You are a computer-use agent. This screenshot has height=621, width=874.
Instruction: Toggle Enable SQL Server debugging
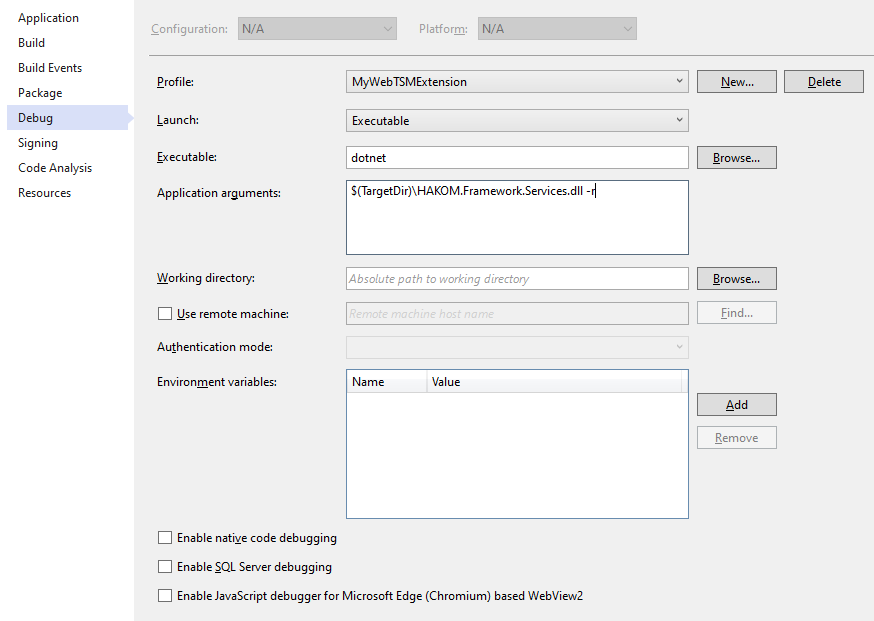165,567
